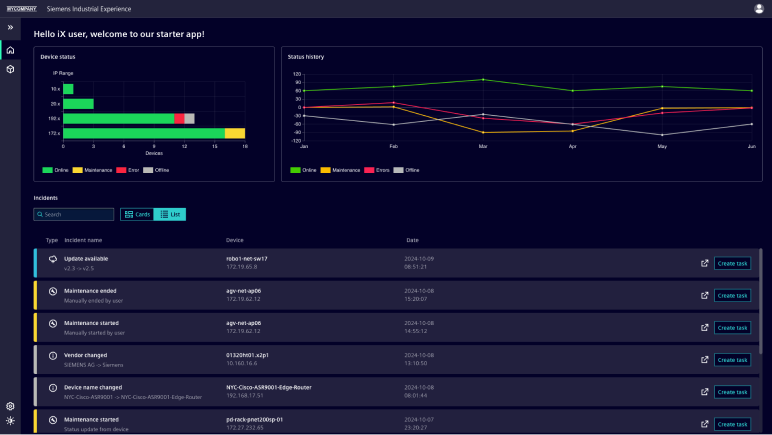This screenshot has height=435, width=772.
Task: Open external link for Maintenance ended incident
Action: click(705, 295)
